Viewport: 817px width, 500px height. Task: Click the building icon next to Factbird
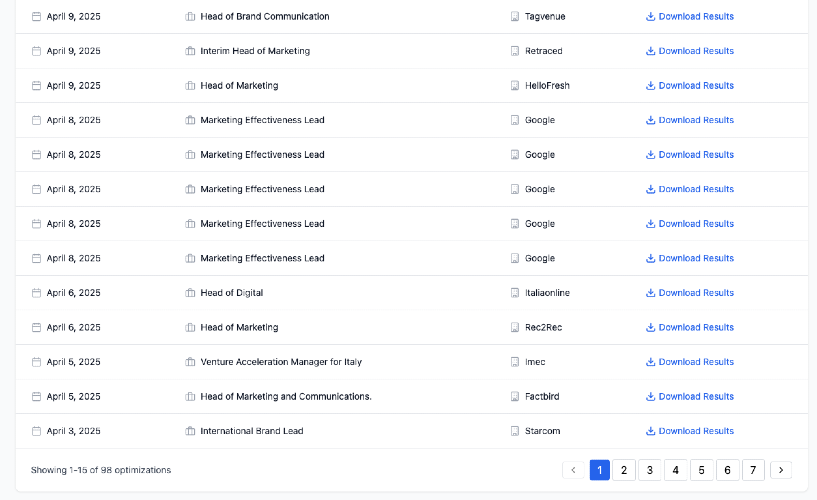point(515,396)
